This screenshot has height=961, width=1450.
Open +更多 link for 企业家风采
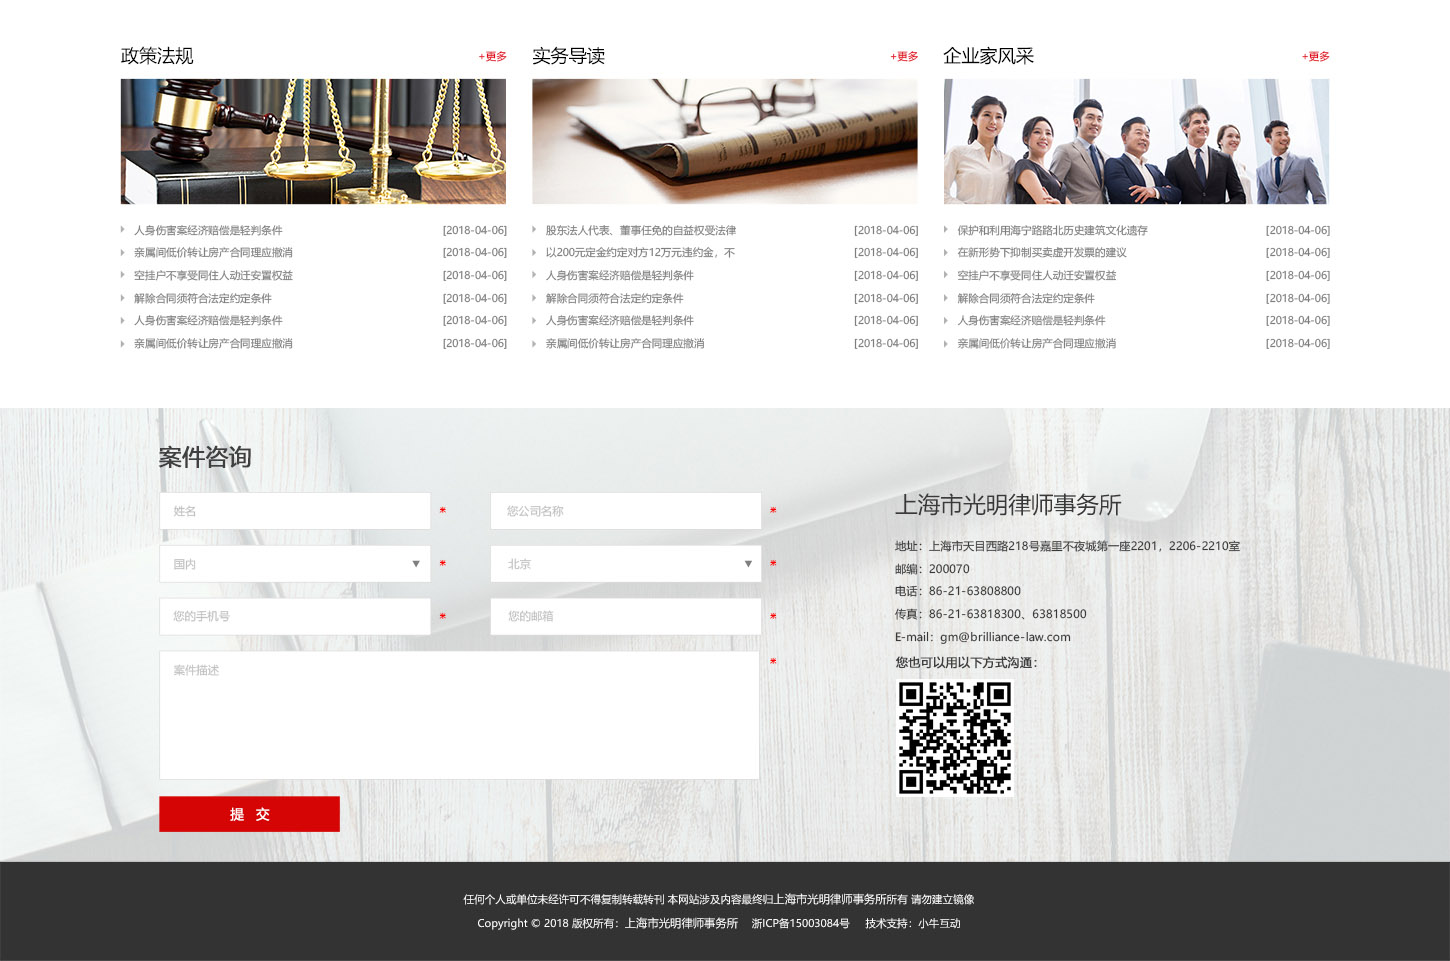click(x=1315, y=57)
